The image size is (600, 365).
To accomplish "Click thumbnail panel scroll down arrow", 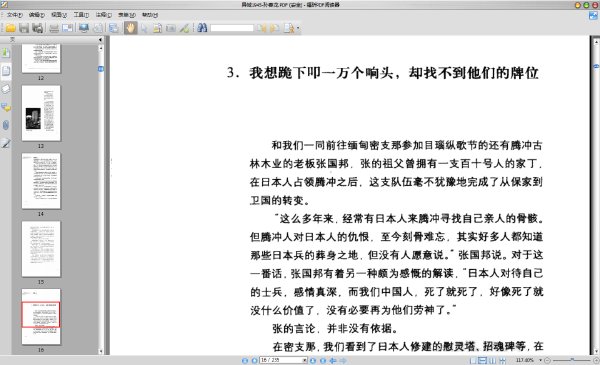I will coord(101,351).
